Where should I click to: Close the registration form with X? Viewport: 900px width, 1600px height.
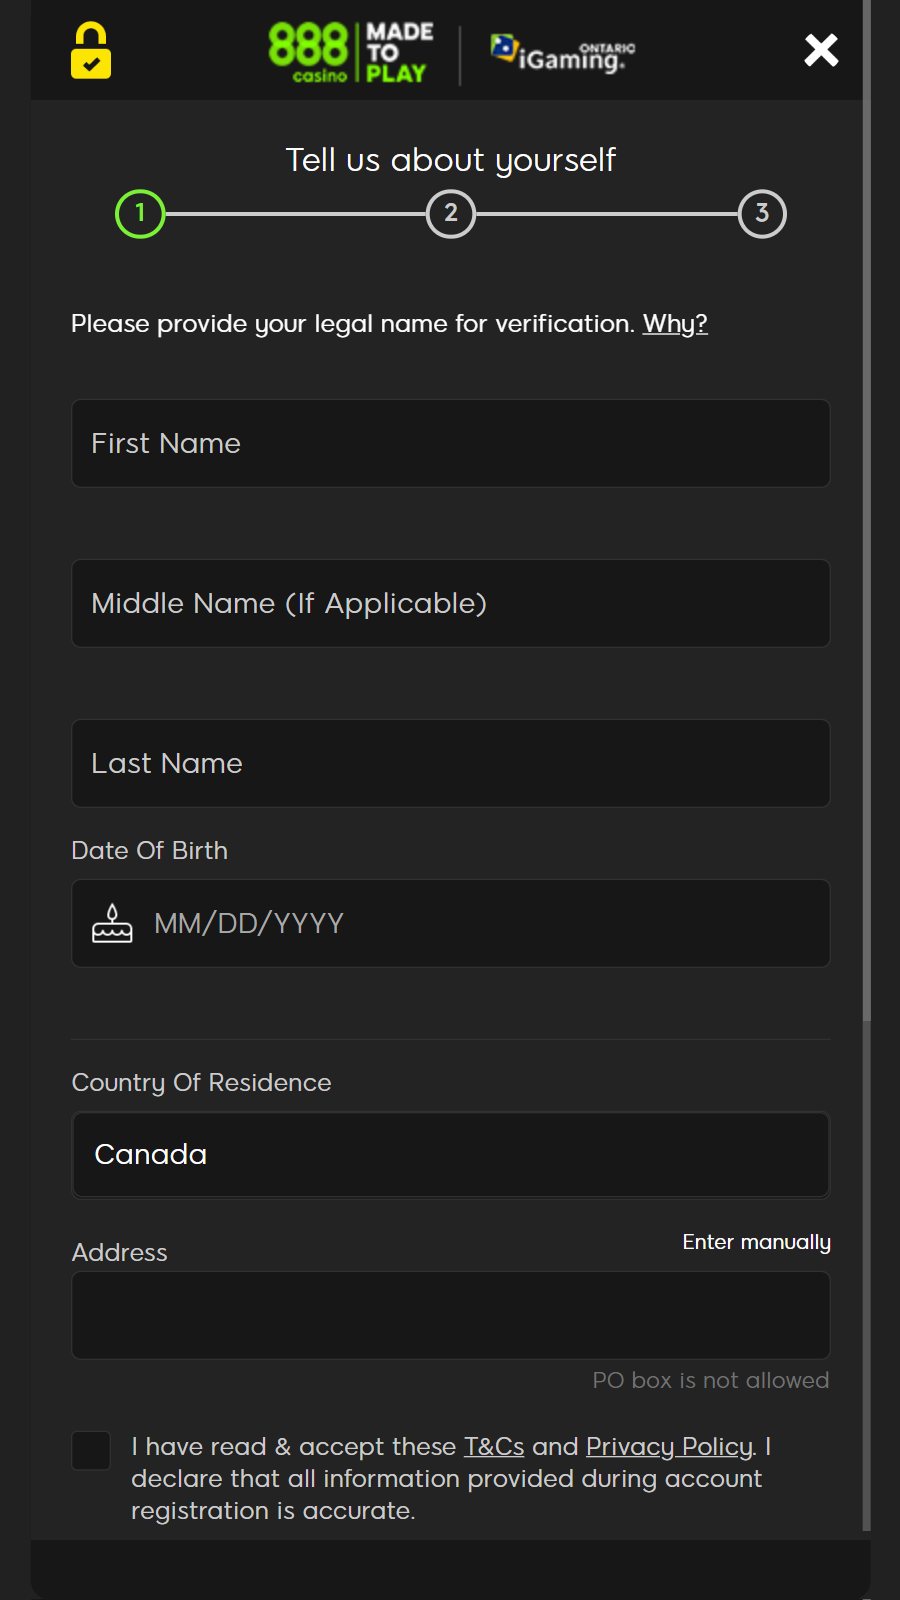pyautogui.click(x=821, y=50)
